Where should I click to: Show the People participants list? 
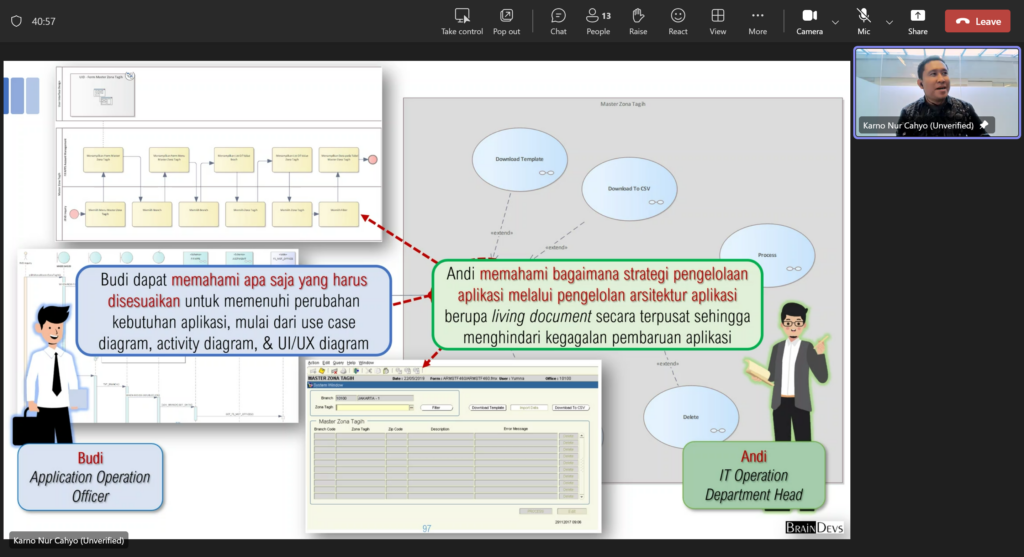[598, 16]
